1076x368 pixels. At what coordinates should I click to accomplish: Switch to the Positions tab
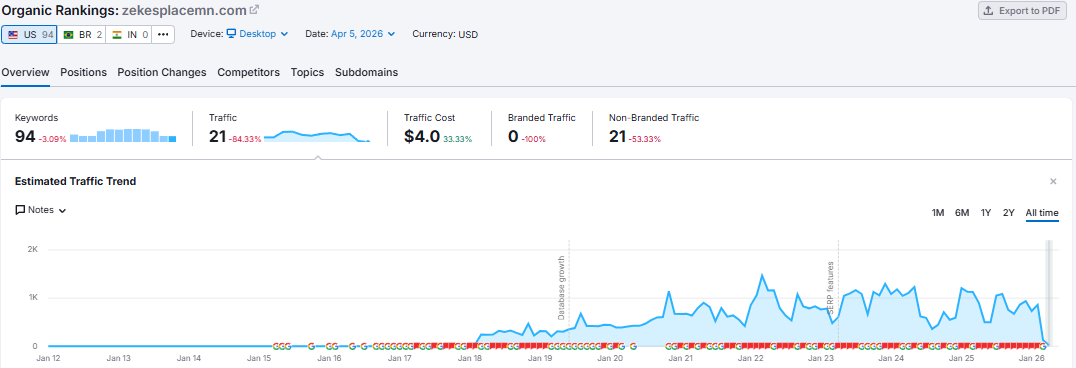(84, 72)
